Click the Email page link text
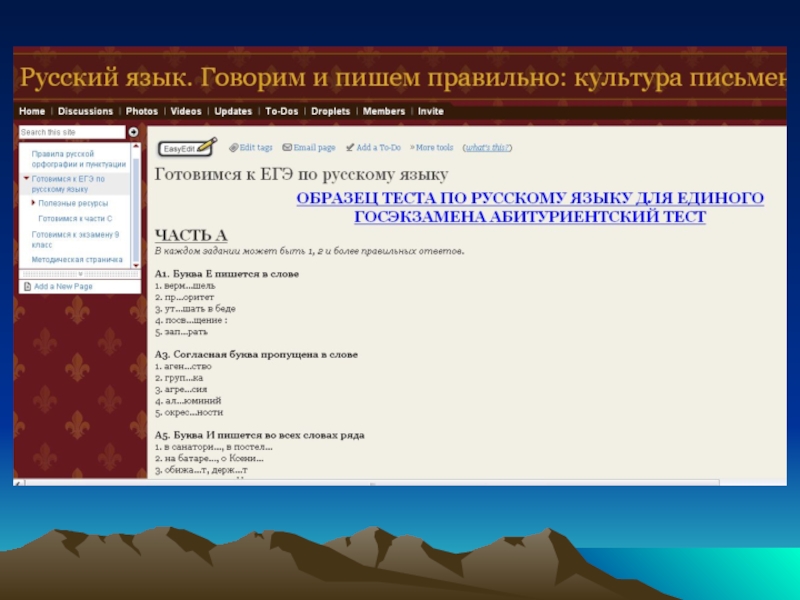This screenshot has width=800, height=600. (314, 147)
